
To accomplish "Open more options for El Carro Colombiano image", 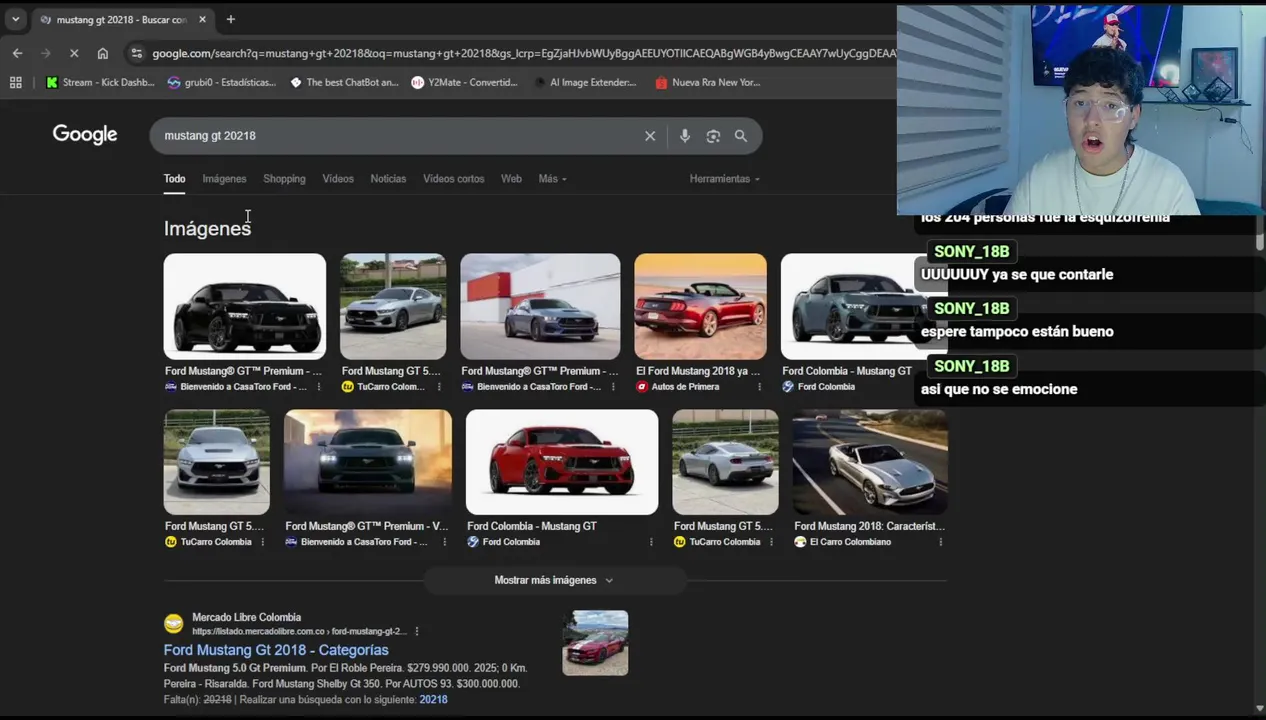I will (940, 542).
